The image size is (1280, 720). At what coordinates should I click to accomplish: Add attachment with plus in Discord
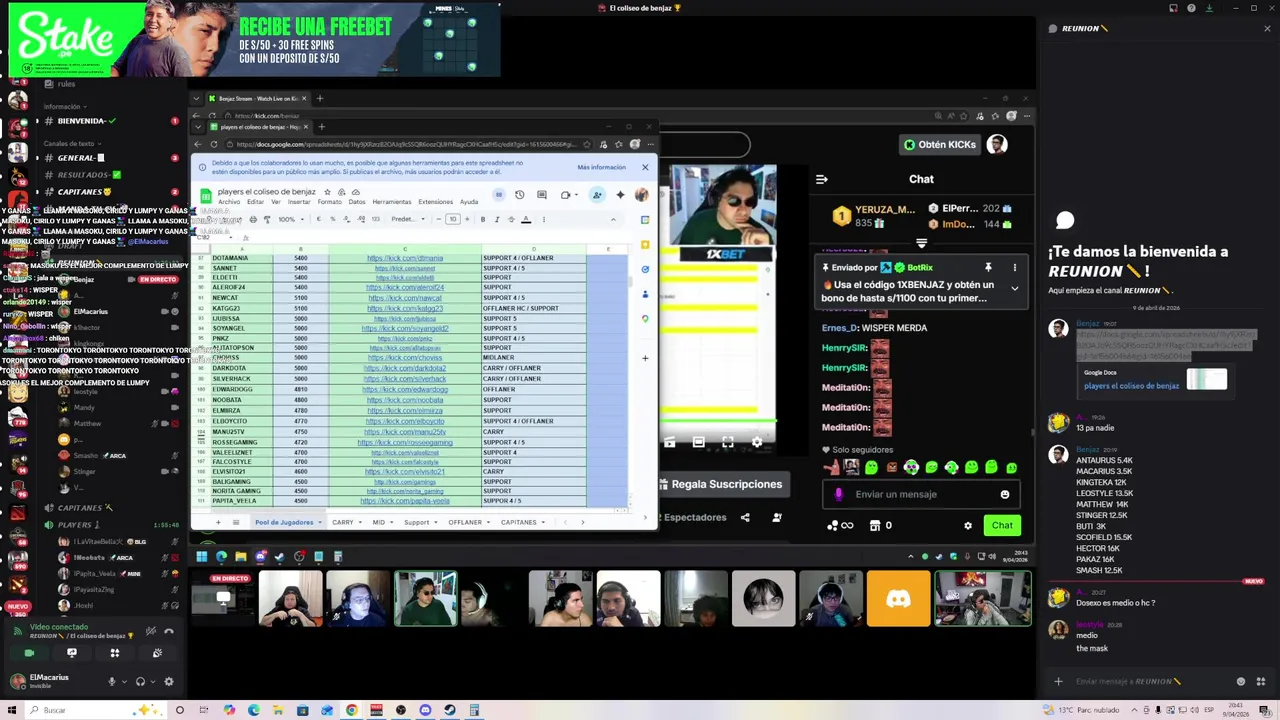click(1058, 682)
